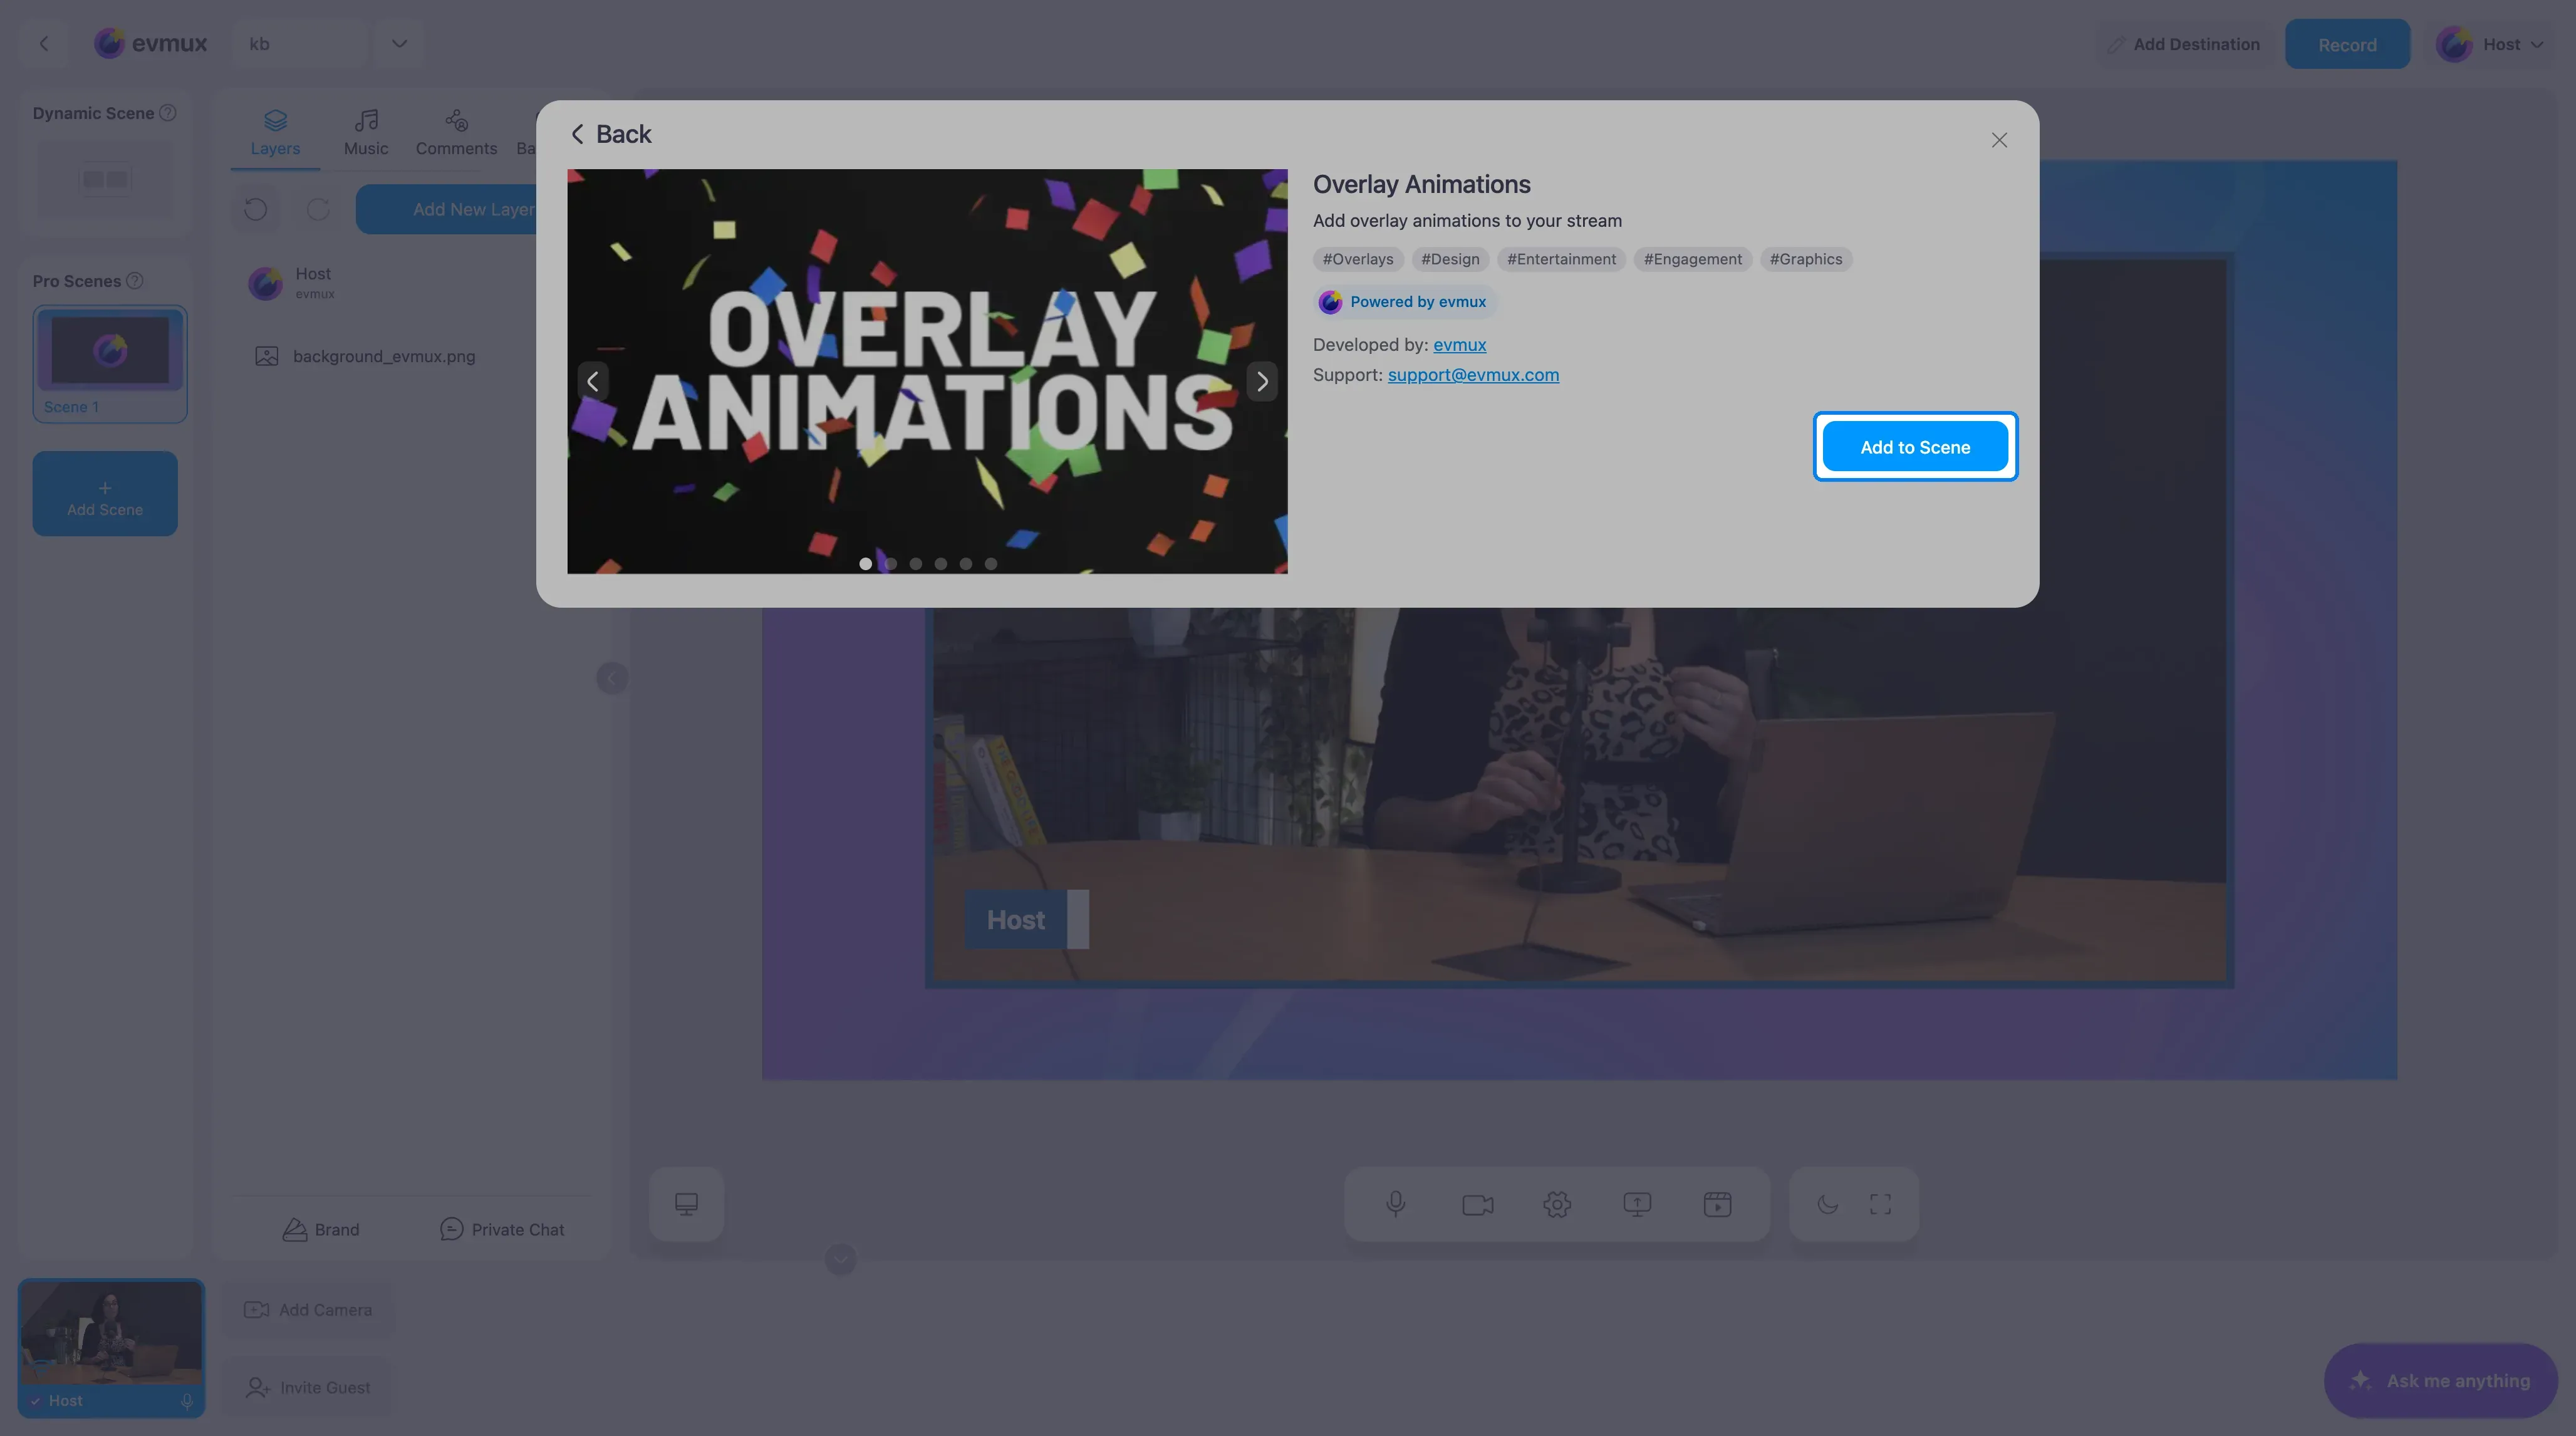This screenshot has height=1436, width=2576.
Task: Toggle dark mode moon icon
Action: click(x=1827, y=1204)
